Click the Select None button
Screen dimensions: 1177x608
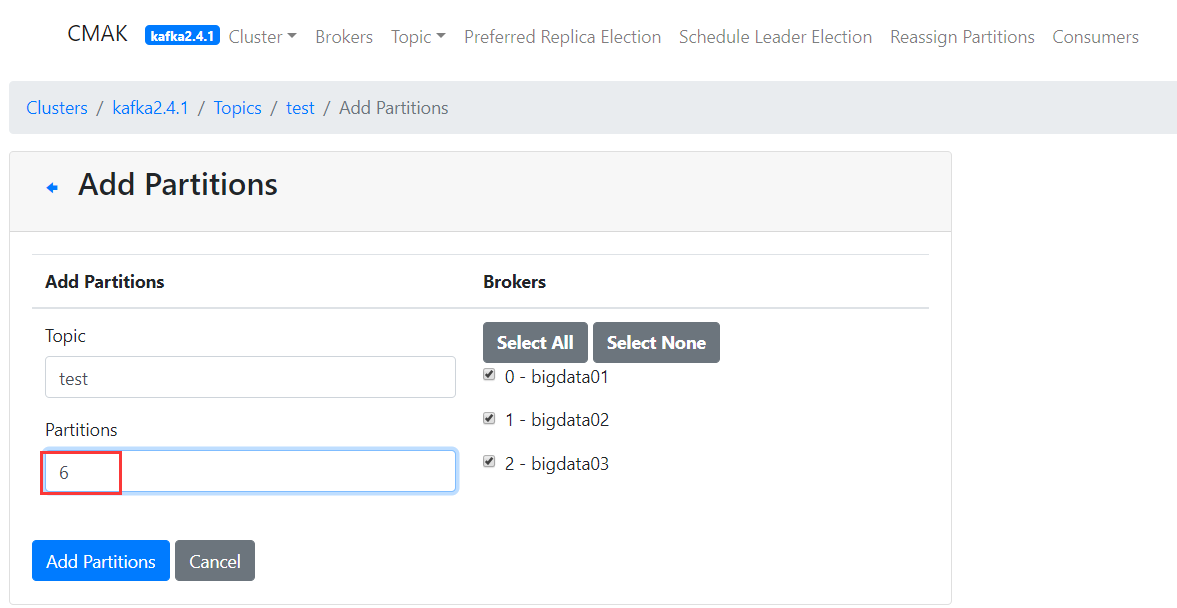tap(656, 343)
